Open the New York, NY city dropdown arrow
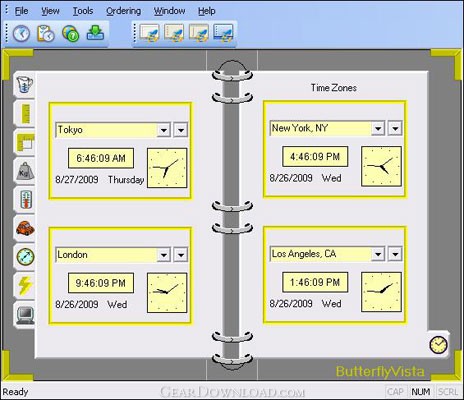Screen dimensions: 464x400 pos(378,128)
